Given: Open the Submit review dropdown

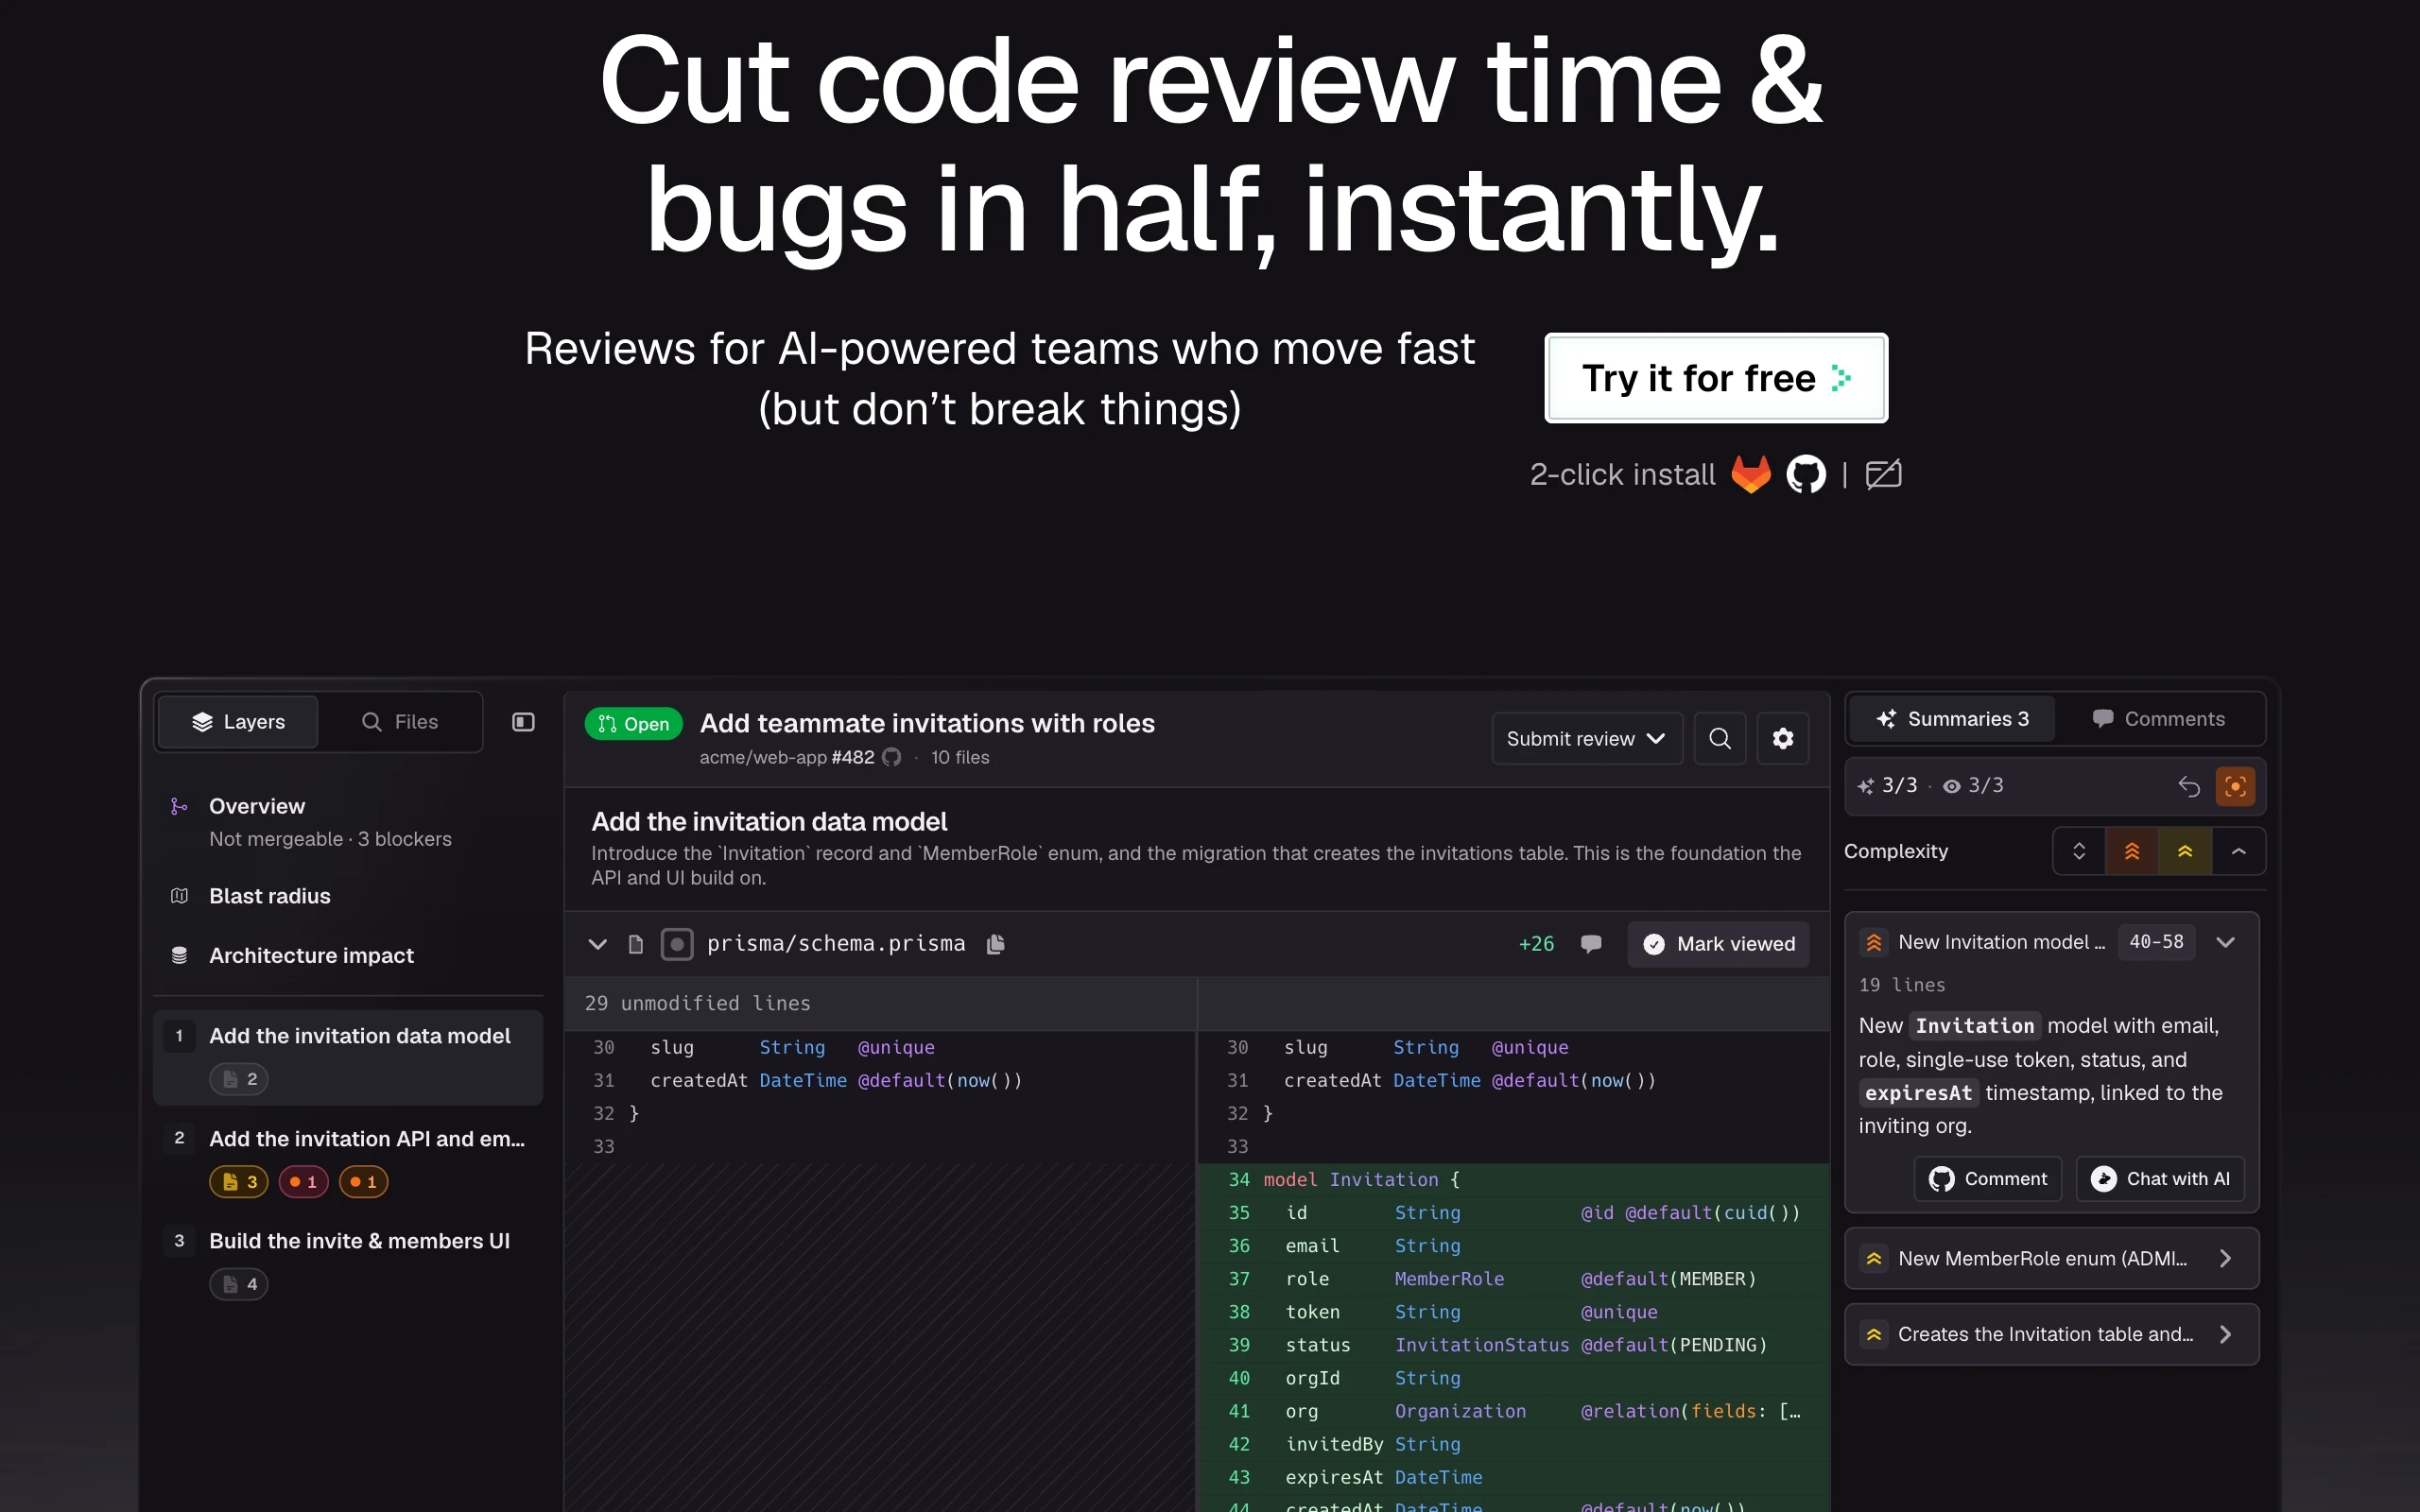Looking at the screenshot, I should click(1586, 739).
